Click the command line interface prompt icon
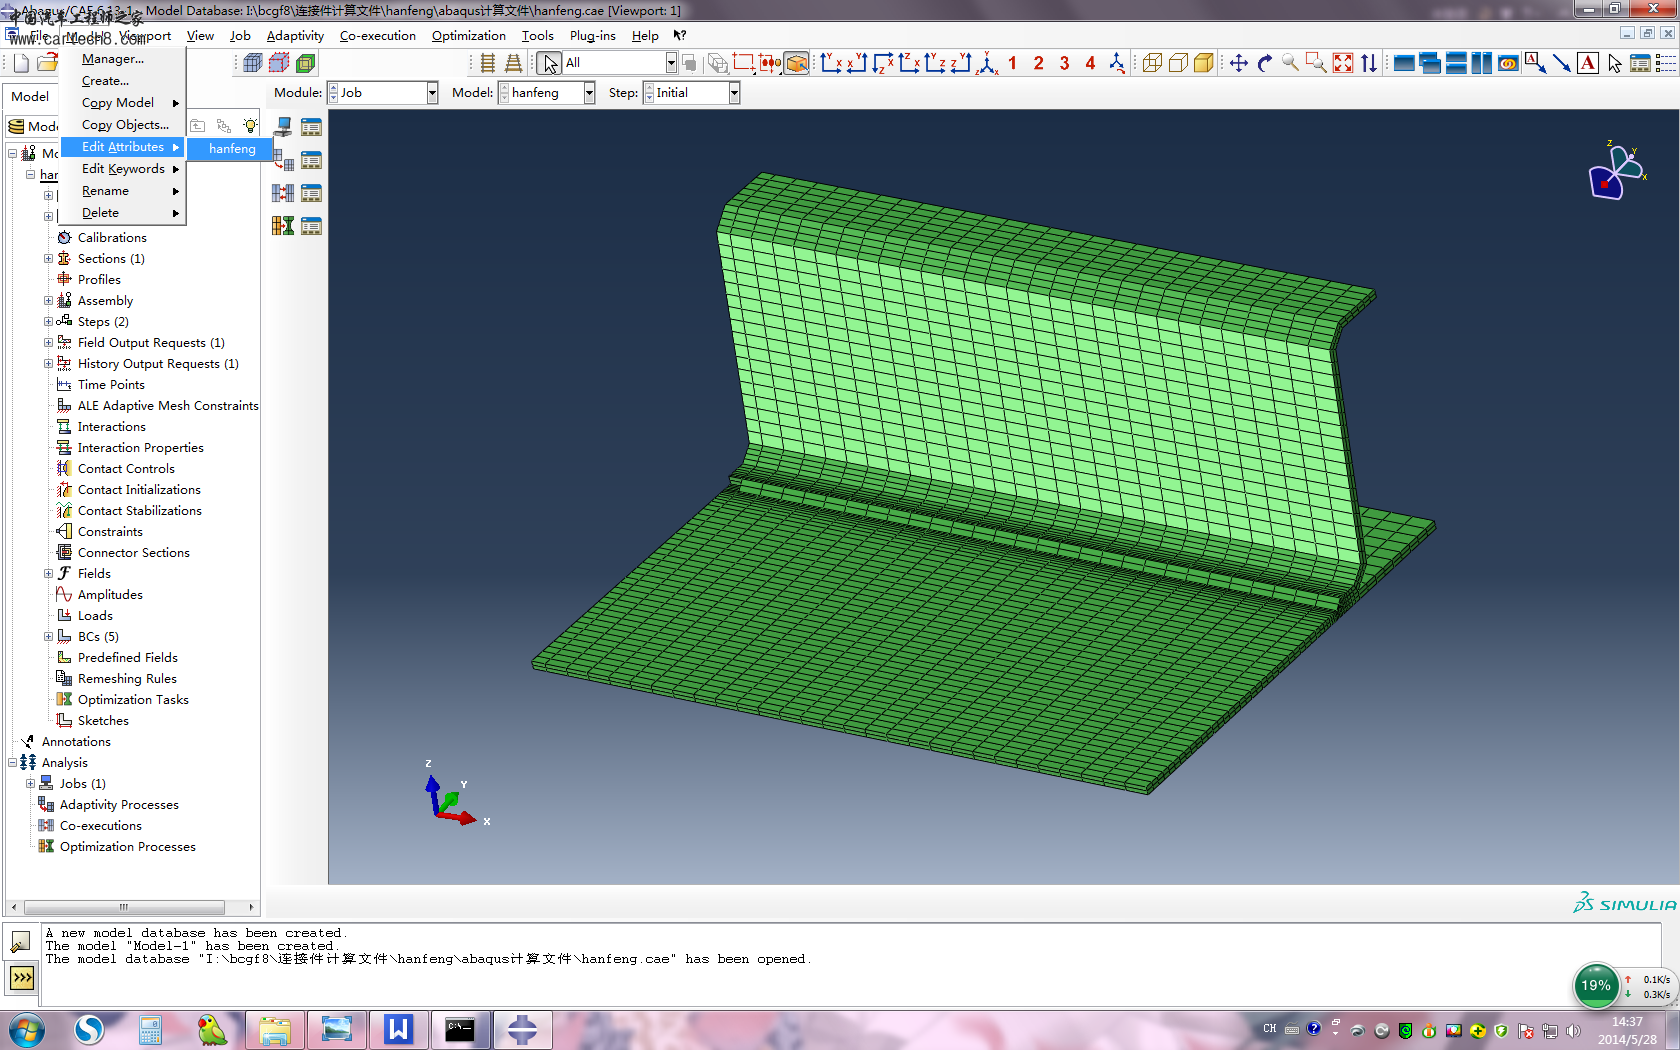Screen dimensions: 1680x1050 pyautogui.click(x=22, y=977)
